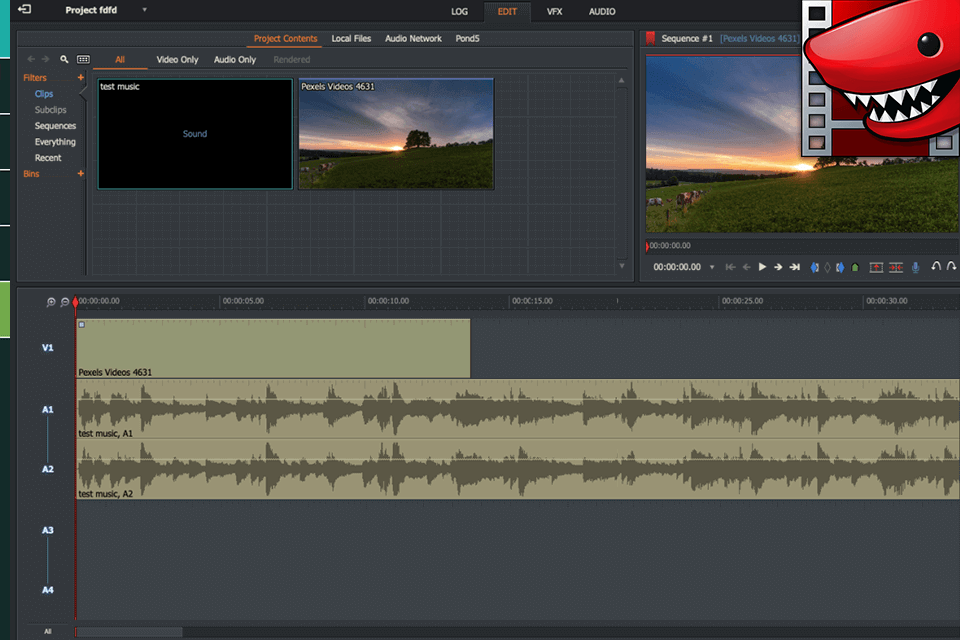Select Subclips in the Filters list
This screenshot has width=960, height=640.
point(50,110)
